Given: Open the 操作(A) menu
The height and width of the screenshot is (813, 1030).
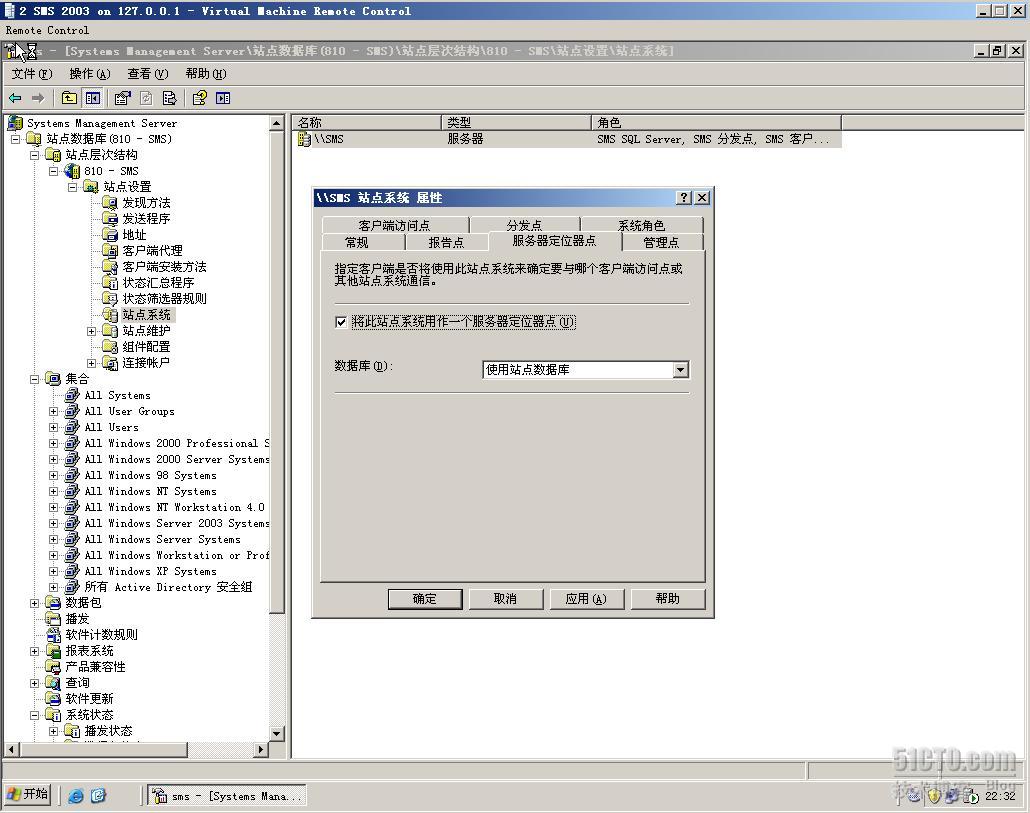Looking at the screenshot, I should [x=90, y=74].
